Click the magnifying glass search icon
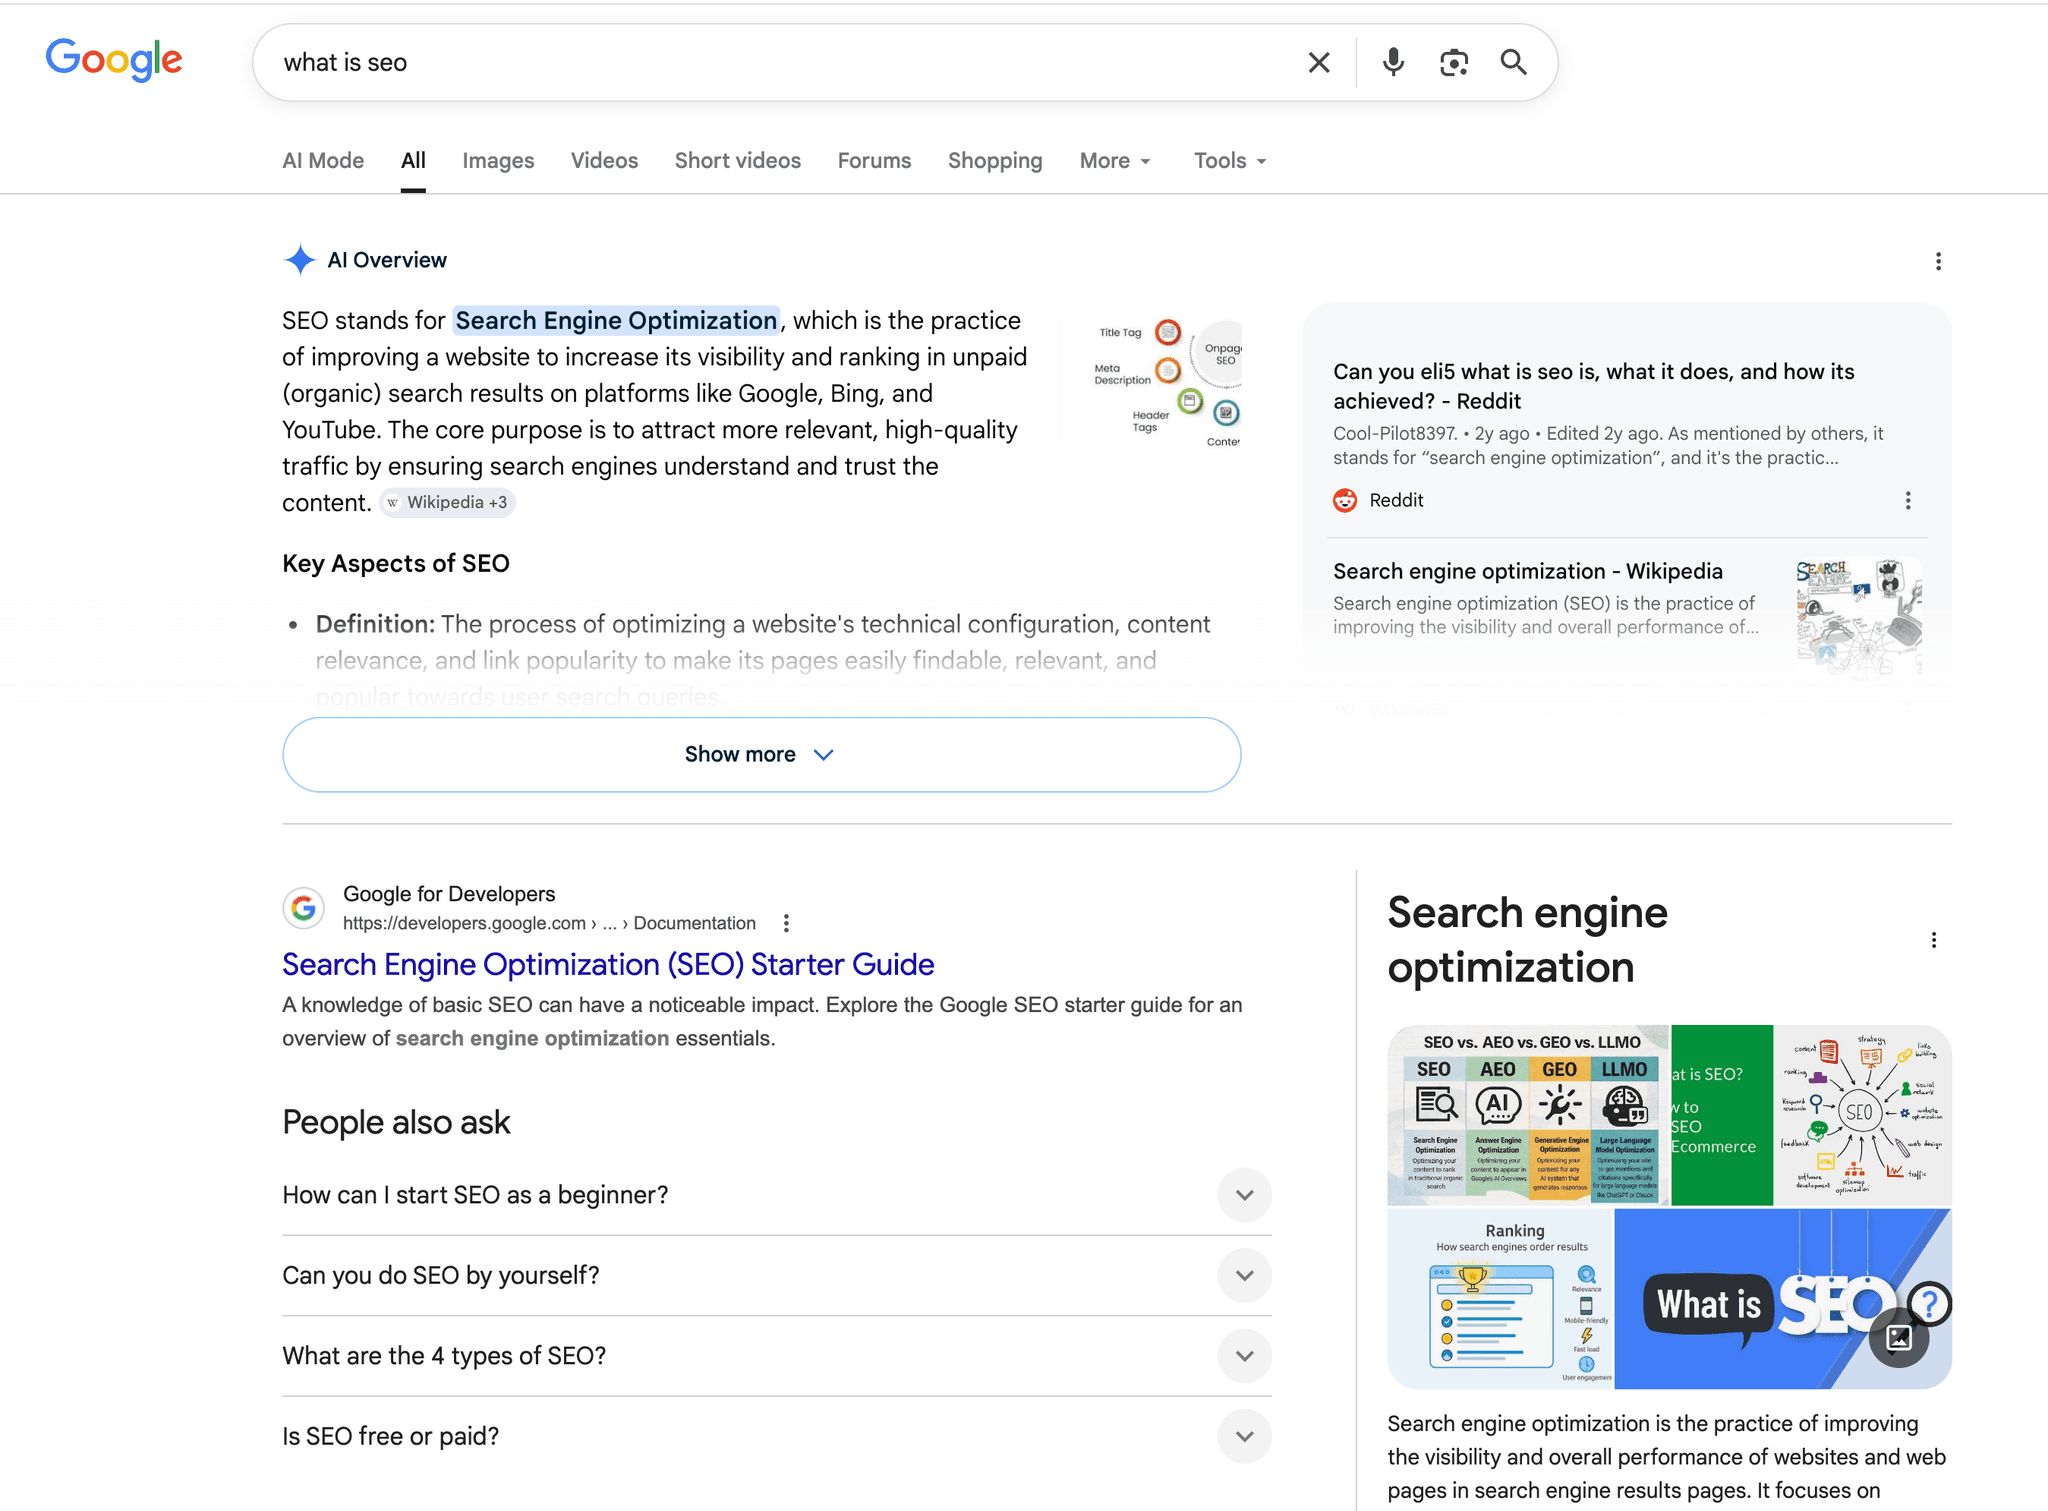The image size is (2048, 1511). pos(1514,63)
